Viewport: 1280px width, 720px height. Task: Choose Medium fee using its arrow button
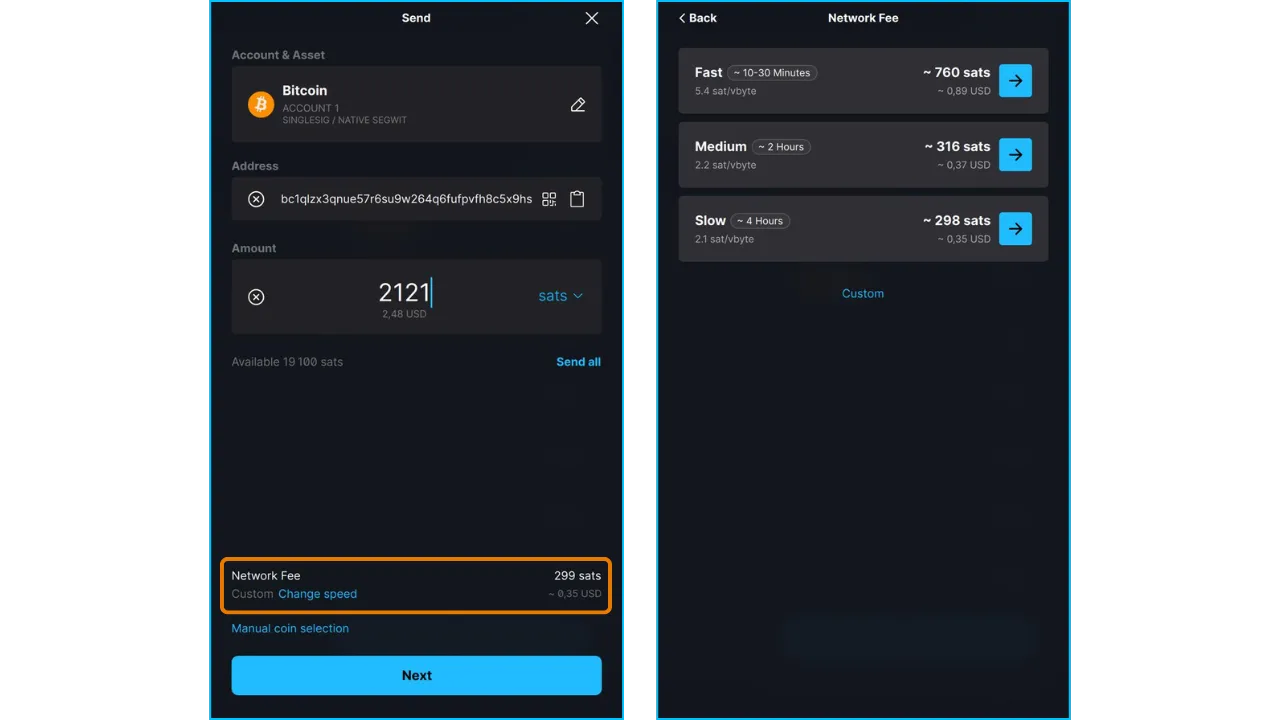(x=1015, y=155)
